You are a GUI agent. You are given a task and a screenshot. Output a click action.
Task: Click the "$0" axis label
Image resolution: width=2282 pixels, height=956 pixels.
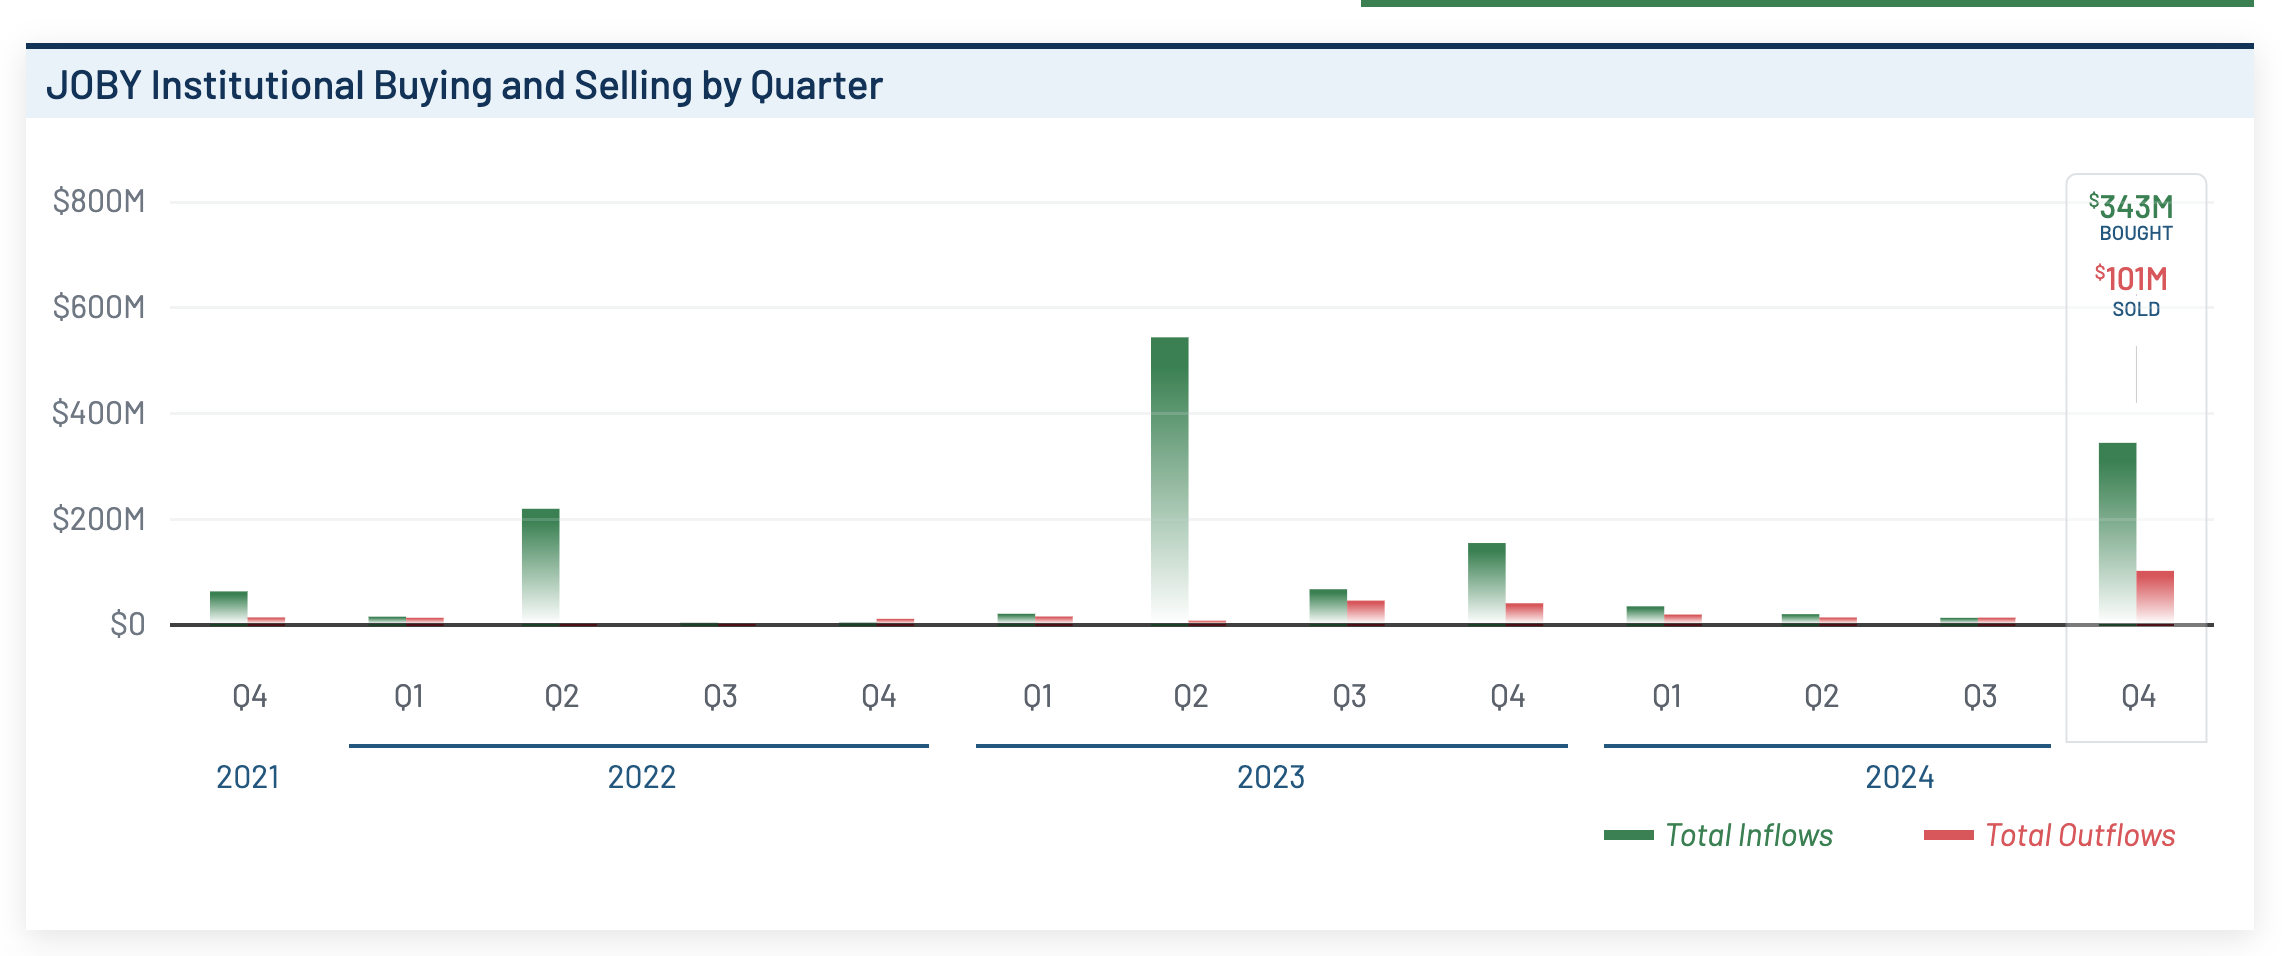coord(127,624)
